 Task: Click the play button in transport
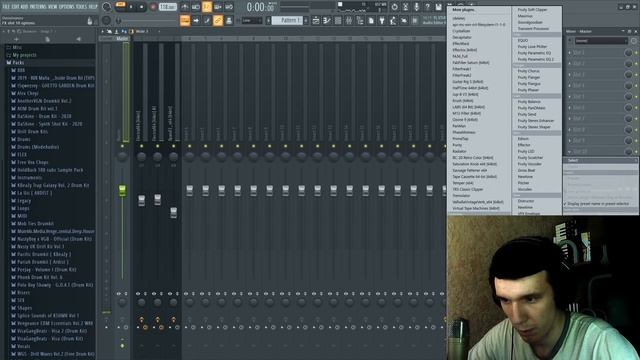tap(131, 7)
